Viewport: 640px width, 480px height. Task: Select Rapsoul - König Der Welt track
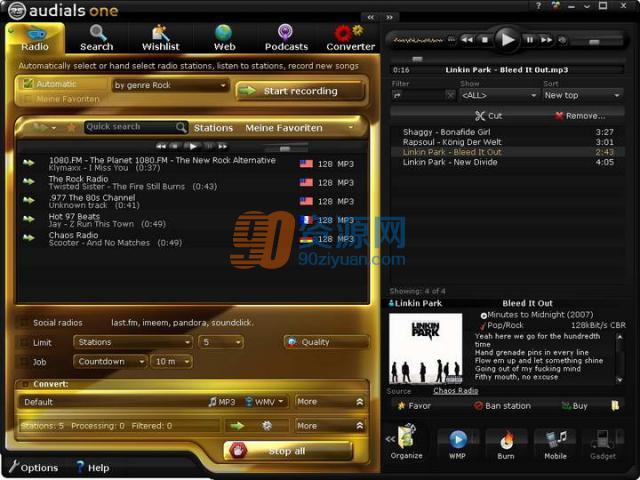point(508,142)
